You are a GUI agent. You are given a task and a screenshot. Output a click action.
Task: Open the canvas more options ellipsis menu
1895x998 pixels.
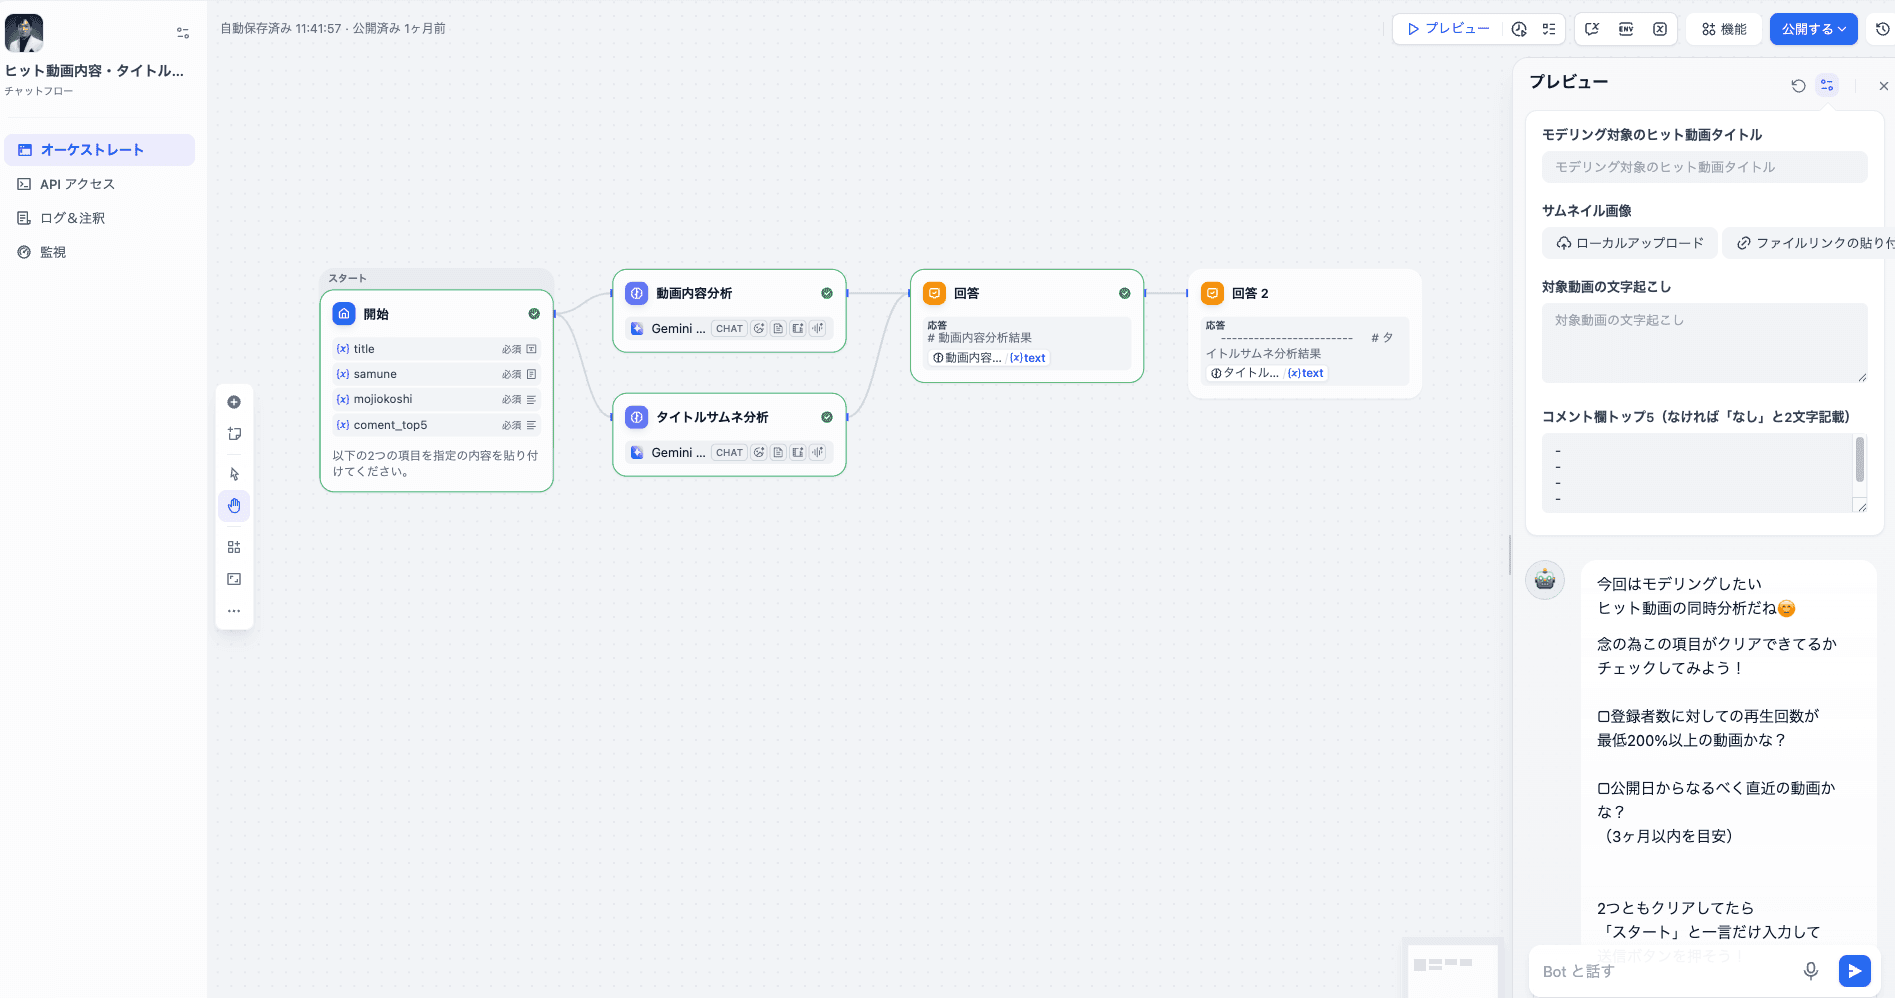(x=234, y=611)
